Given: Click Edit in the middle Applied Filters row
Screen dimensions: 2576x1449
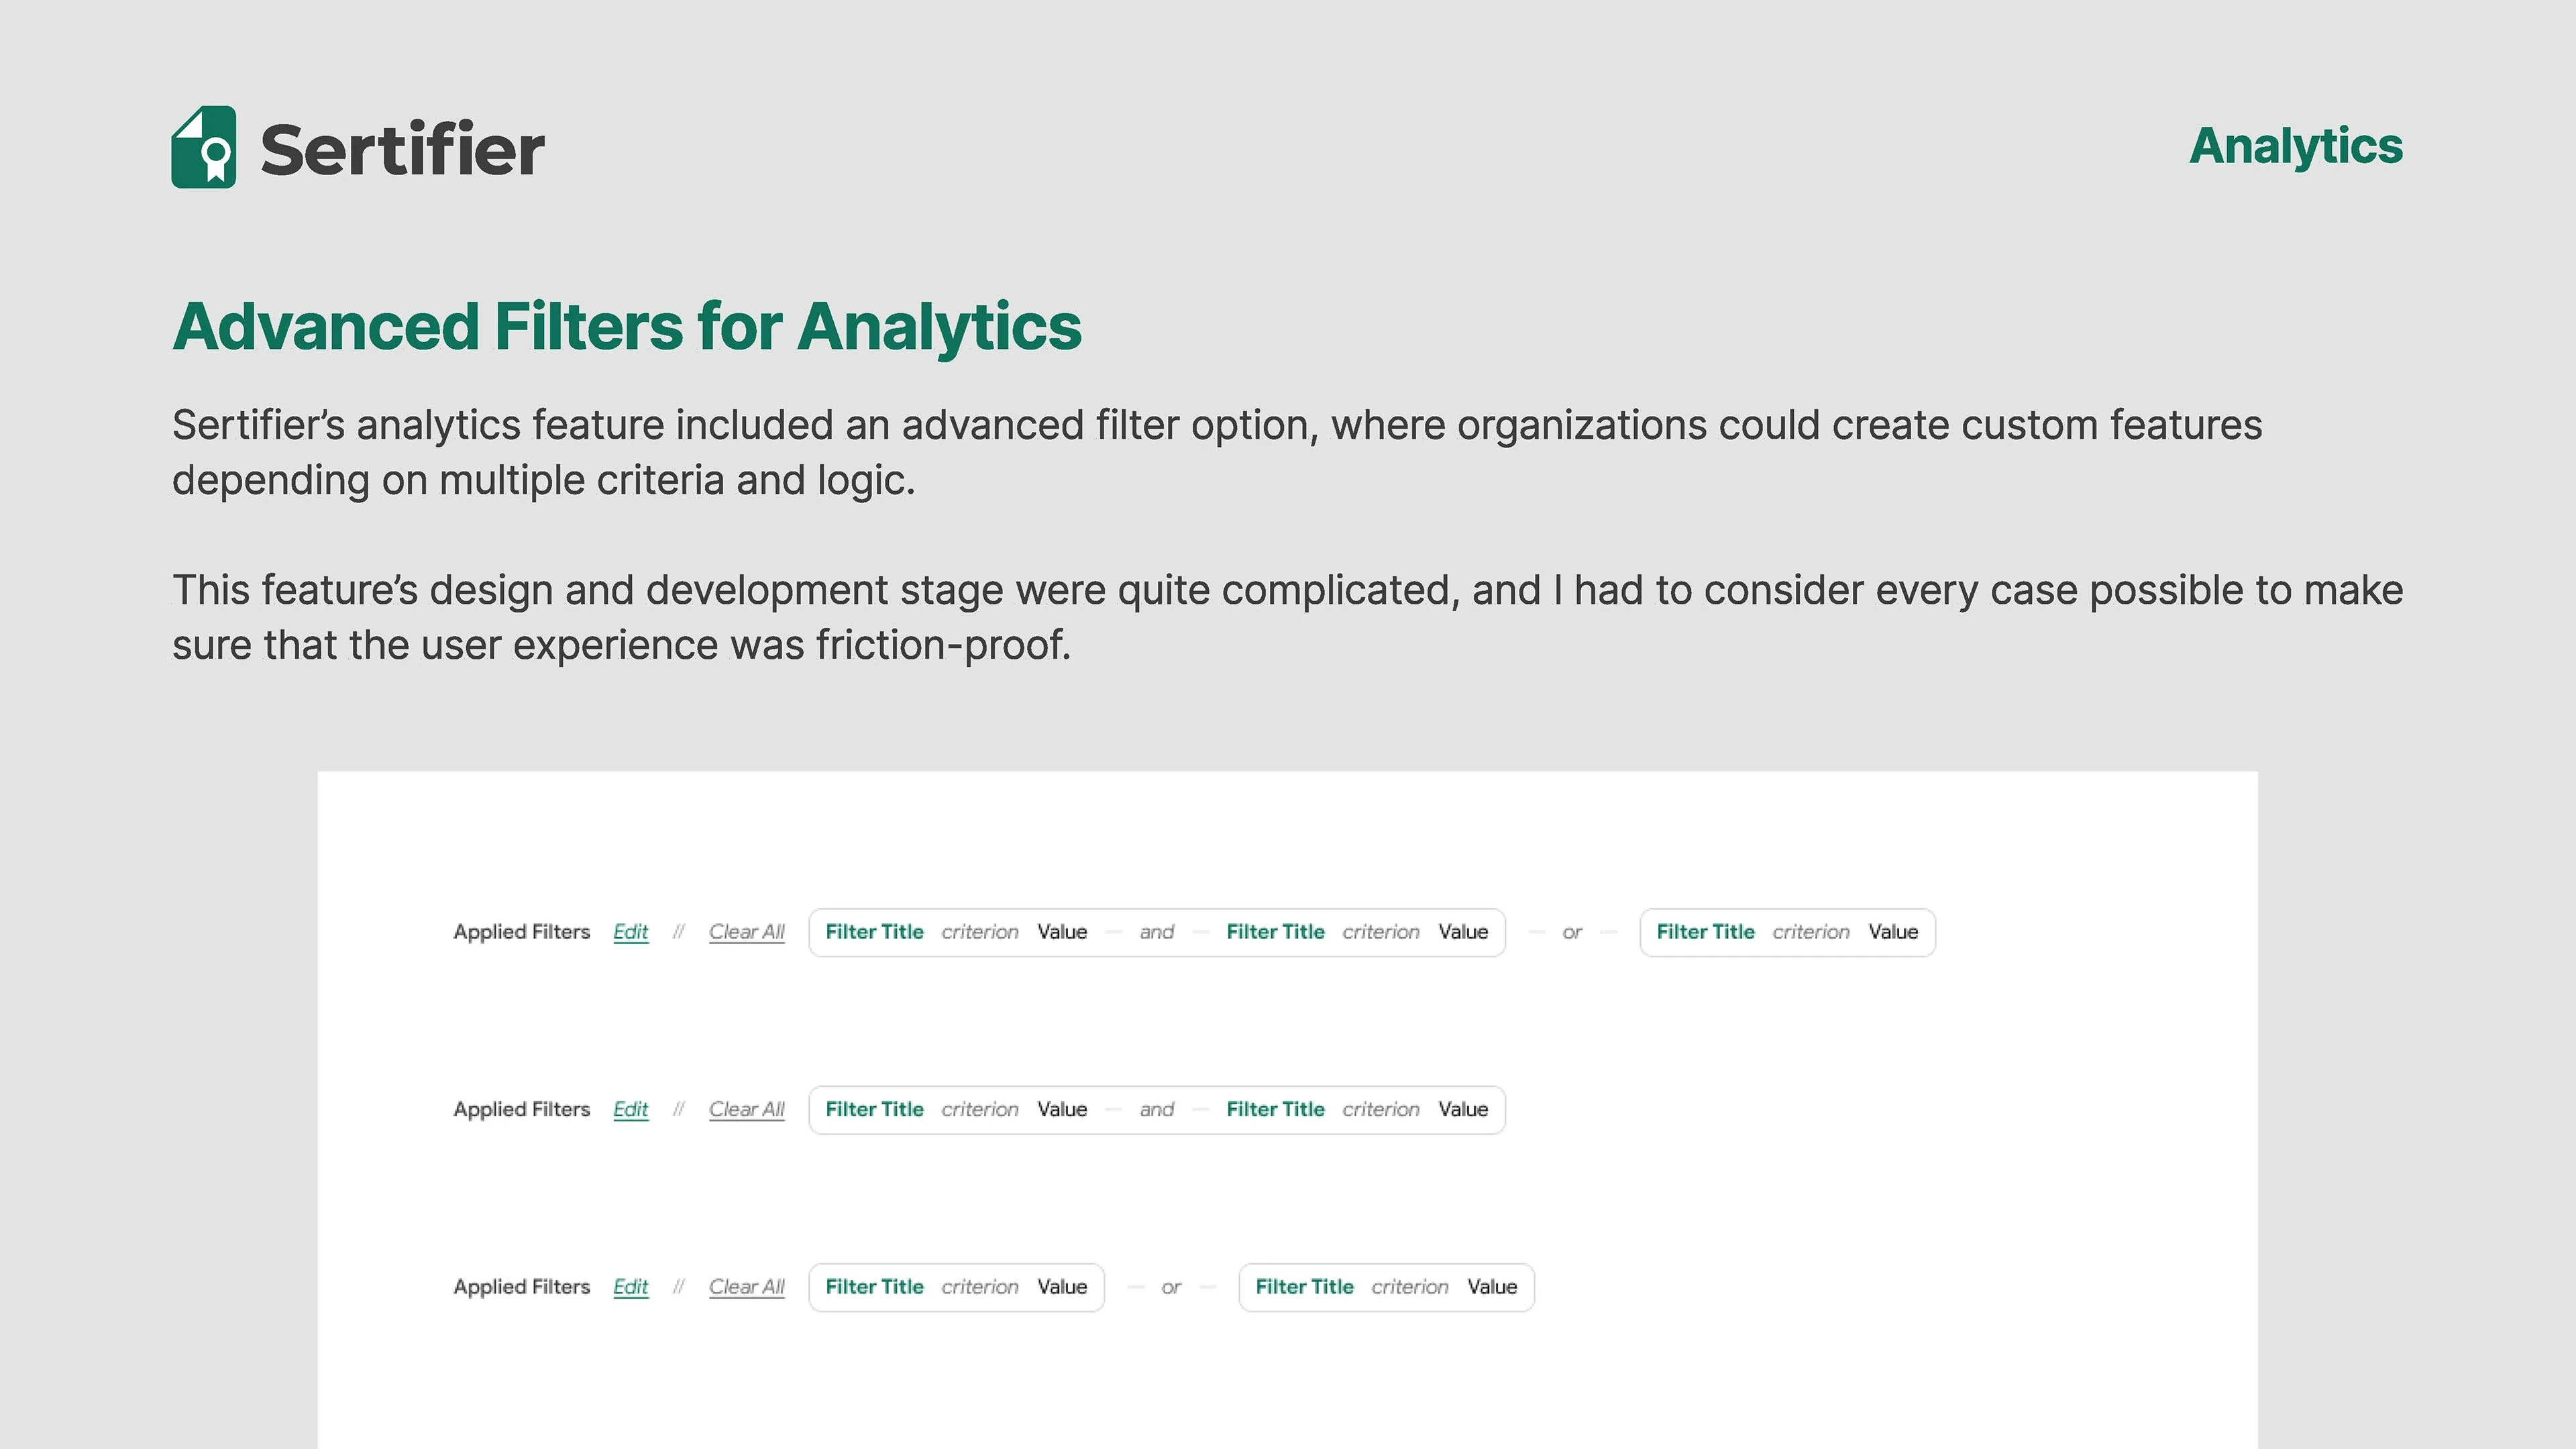Looking at the screenshot, I should (x=630, y=1109).
